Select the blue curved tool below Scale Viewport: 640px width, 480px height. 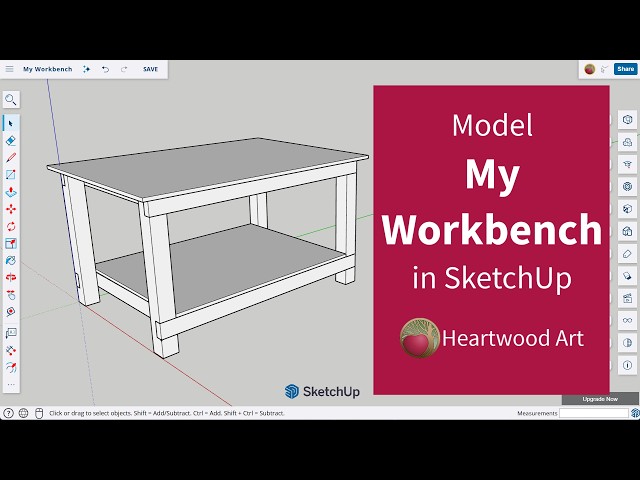(x=11, y=260)
